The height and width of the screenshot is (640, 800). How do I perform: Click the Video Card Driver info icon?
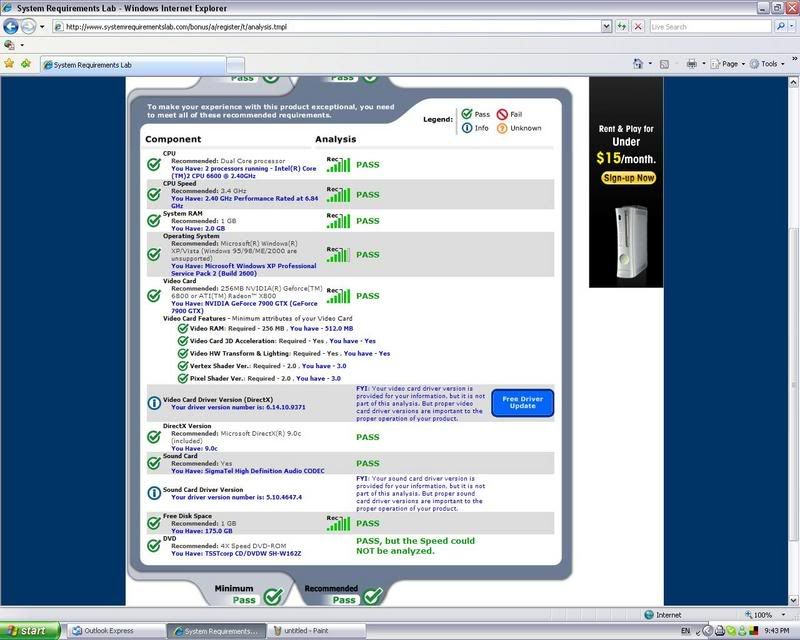(x=154, y=403)
